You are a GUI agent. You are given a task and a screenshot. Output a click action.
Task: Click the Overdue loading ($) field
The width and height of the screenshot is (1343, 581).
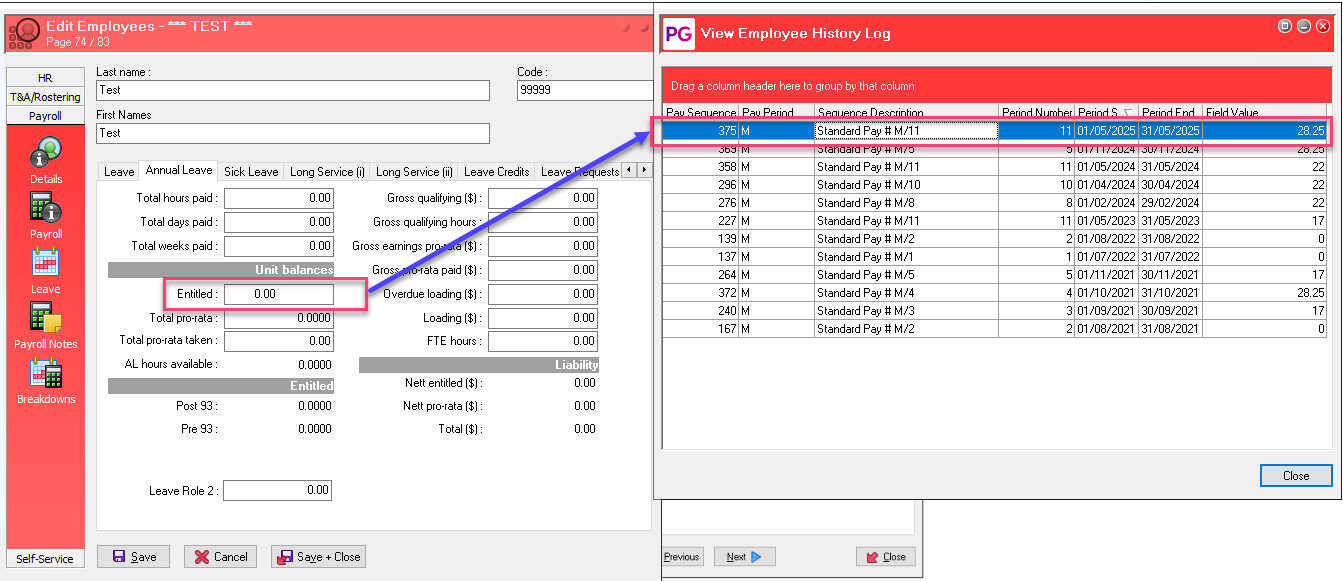(x=543, y=294)
